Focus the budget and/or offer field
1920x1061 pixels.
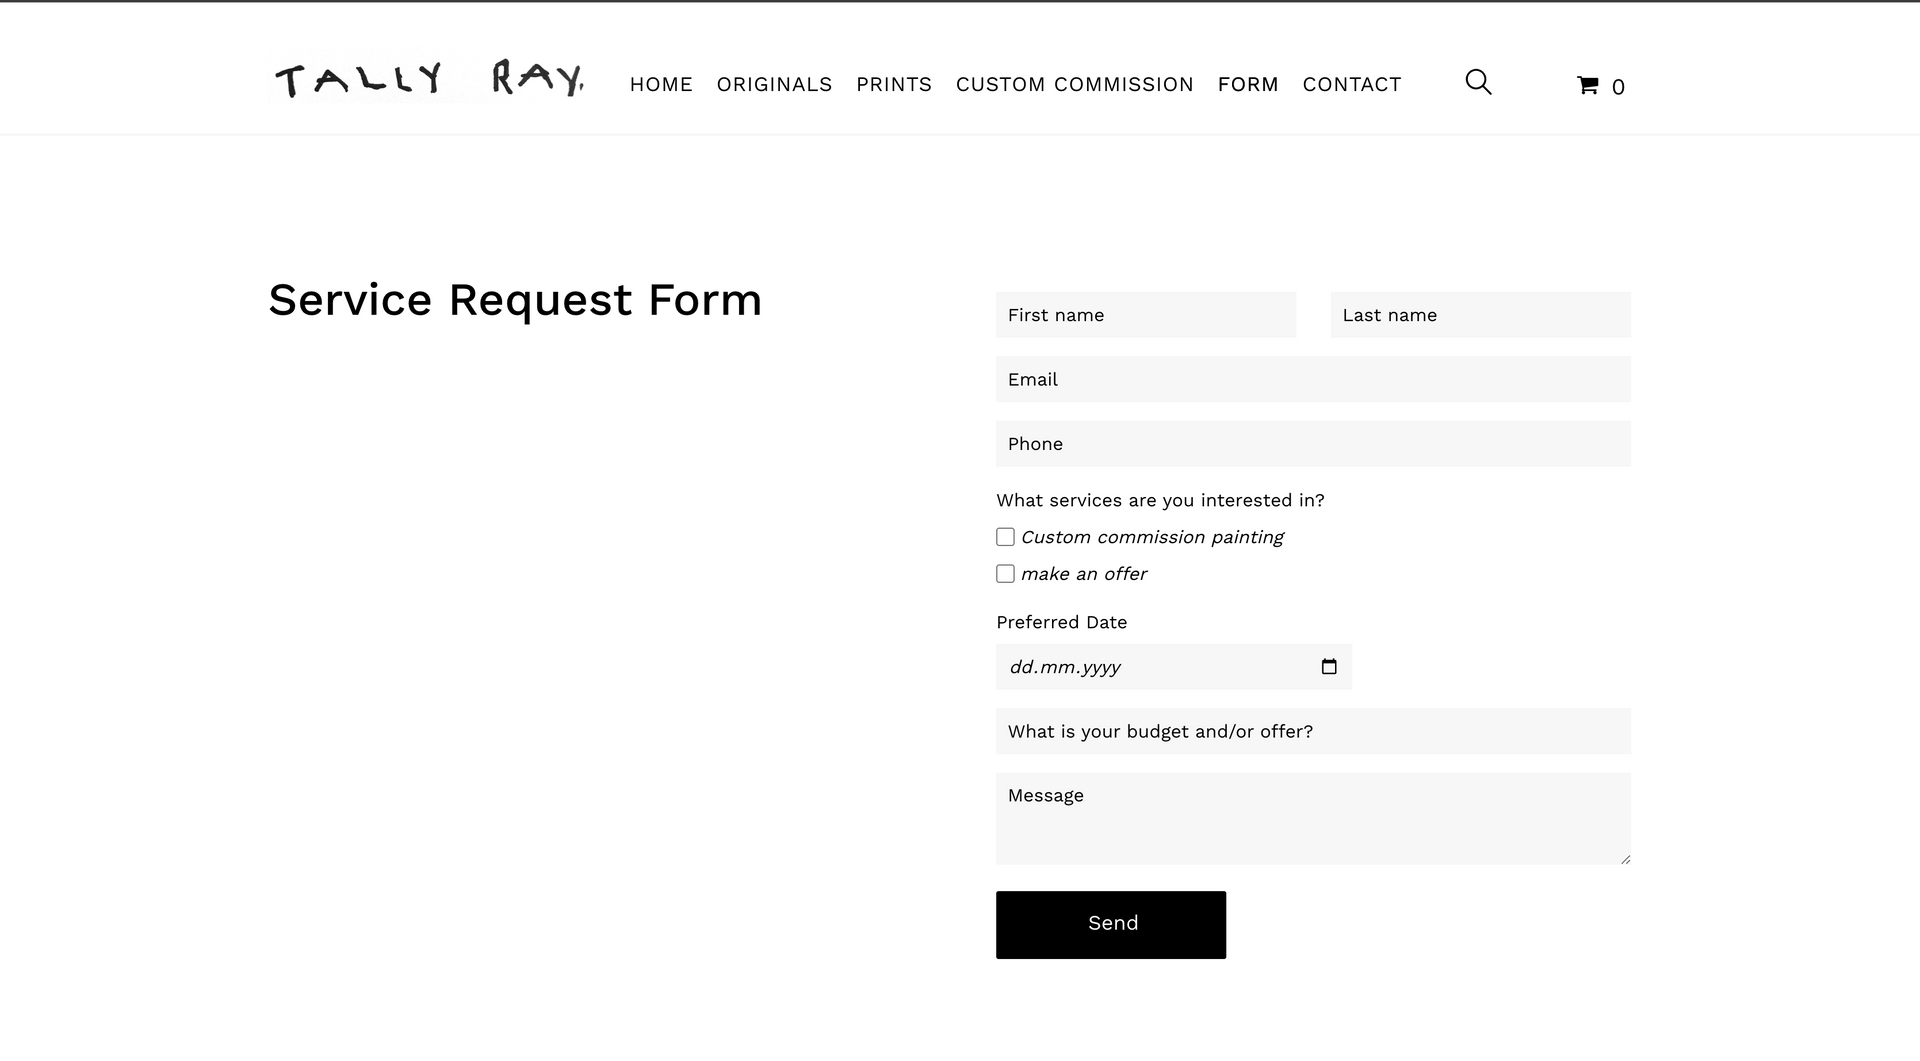pos(1313,731)
